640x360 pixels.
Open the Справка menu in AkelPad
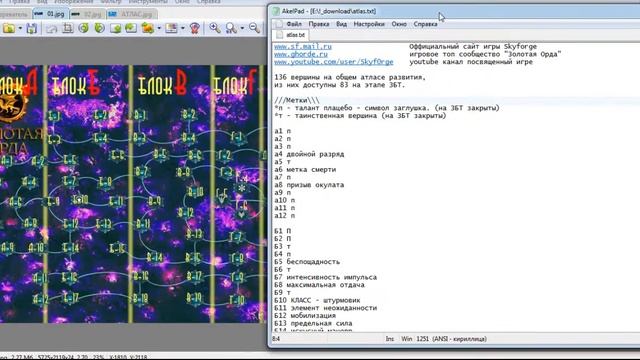(x=425, y=24)
